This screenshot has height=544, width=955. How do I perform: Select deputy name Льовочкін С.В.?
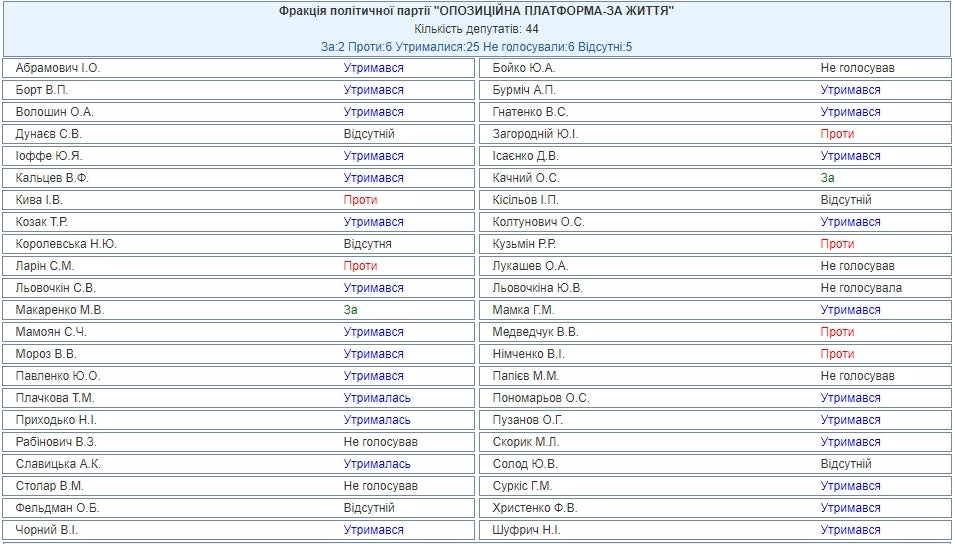(56, 288)
